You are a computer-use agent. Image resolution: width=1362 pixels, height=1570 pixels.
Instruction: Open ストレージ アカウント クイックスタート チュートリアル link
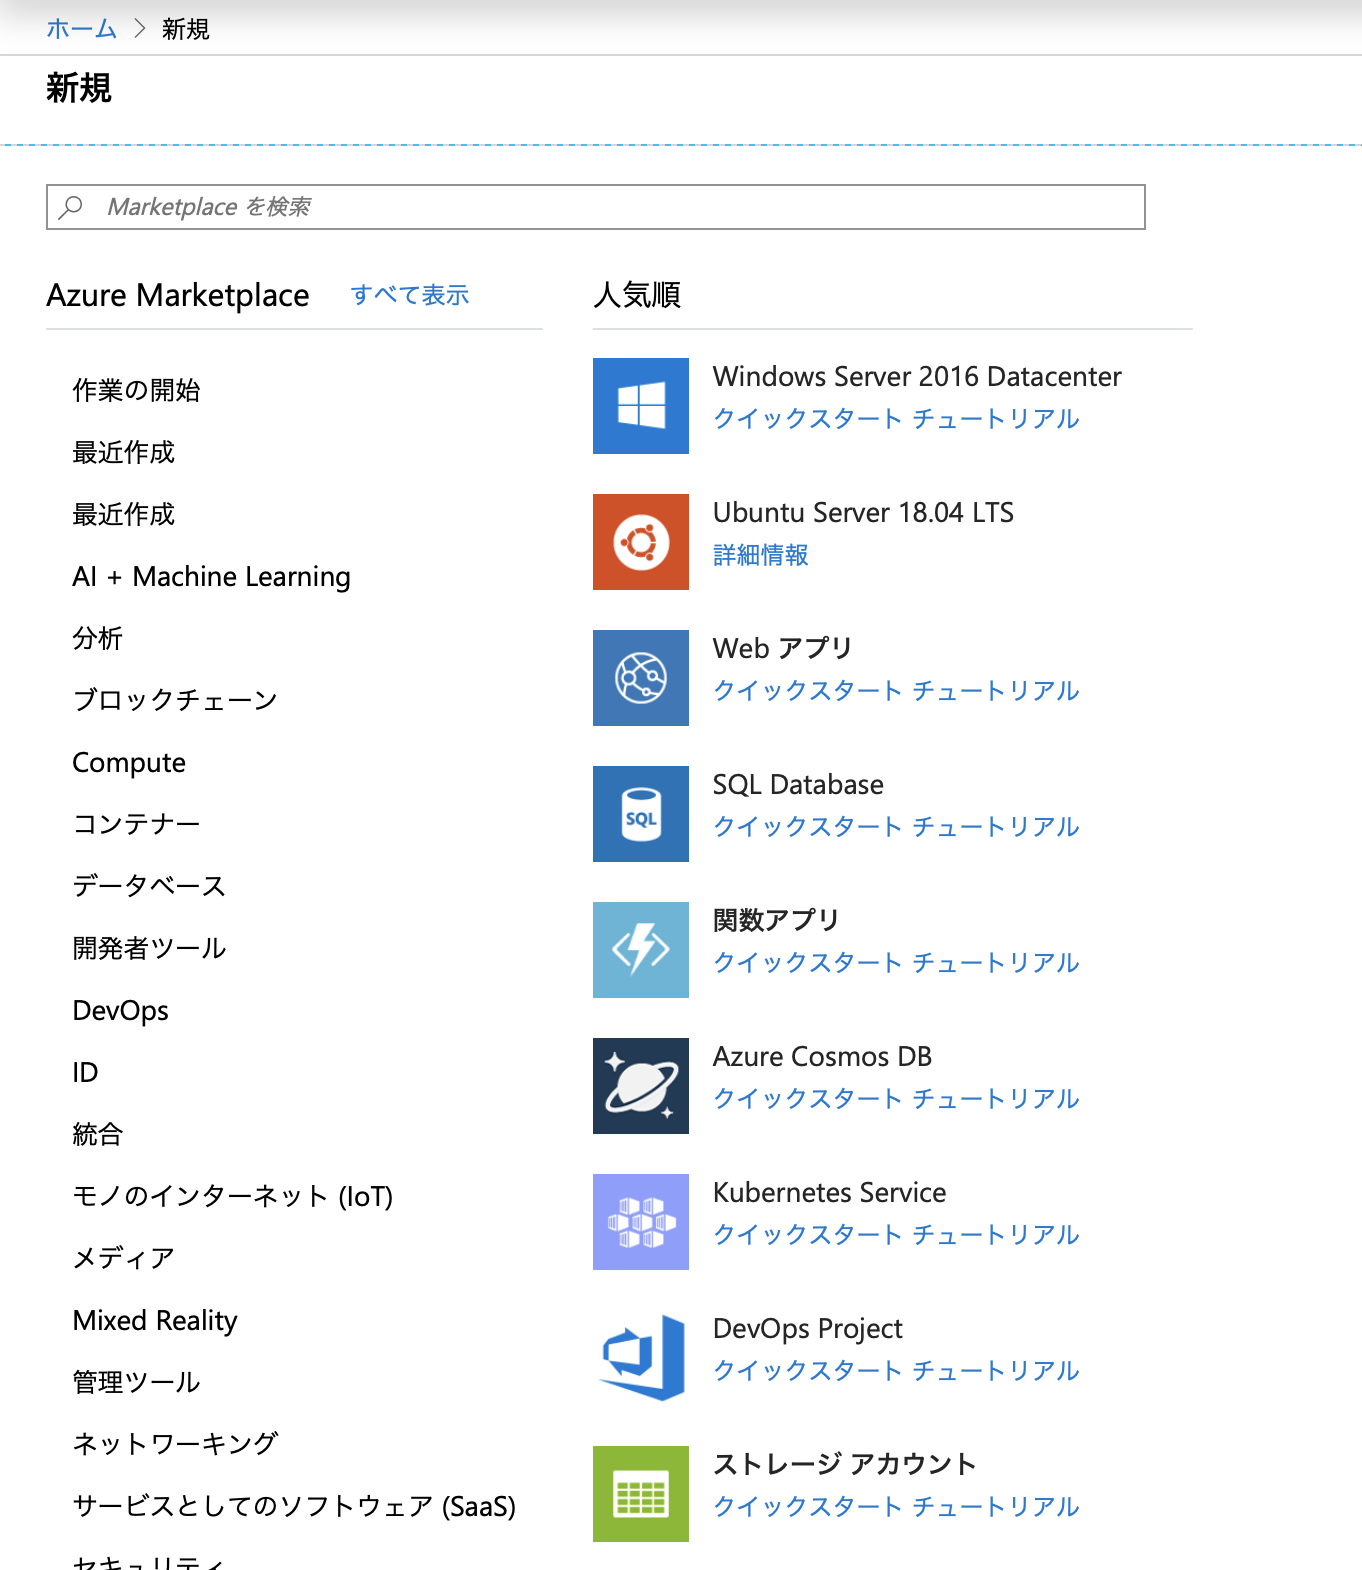click(896, 1507)
